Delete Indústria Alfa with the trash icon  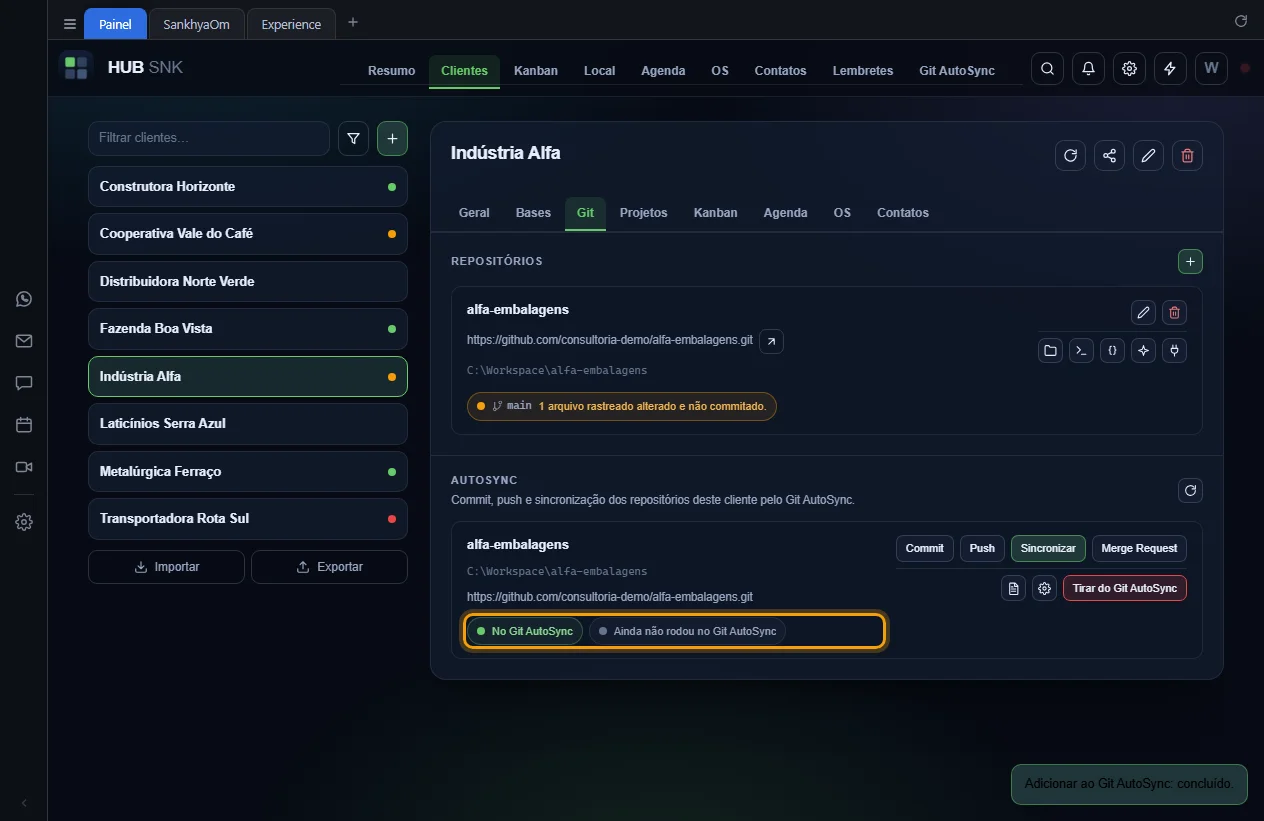point(1187,155)
